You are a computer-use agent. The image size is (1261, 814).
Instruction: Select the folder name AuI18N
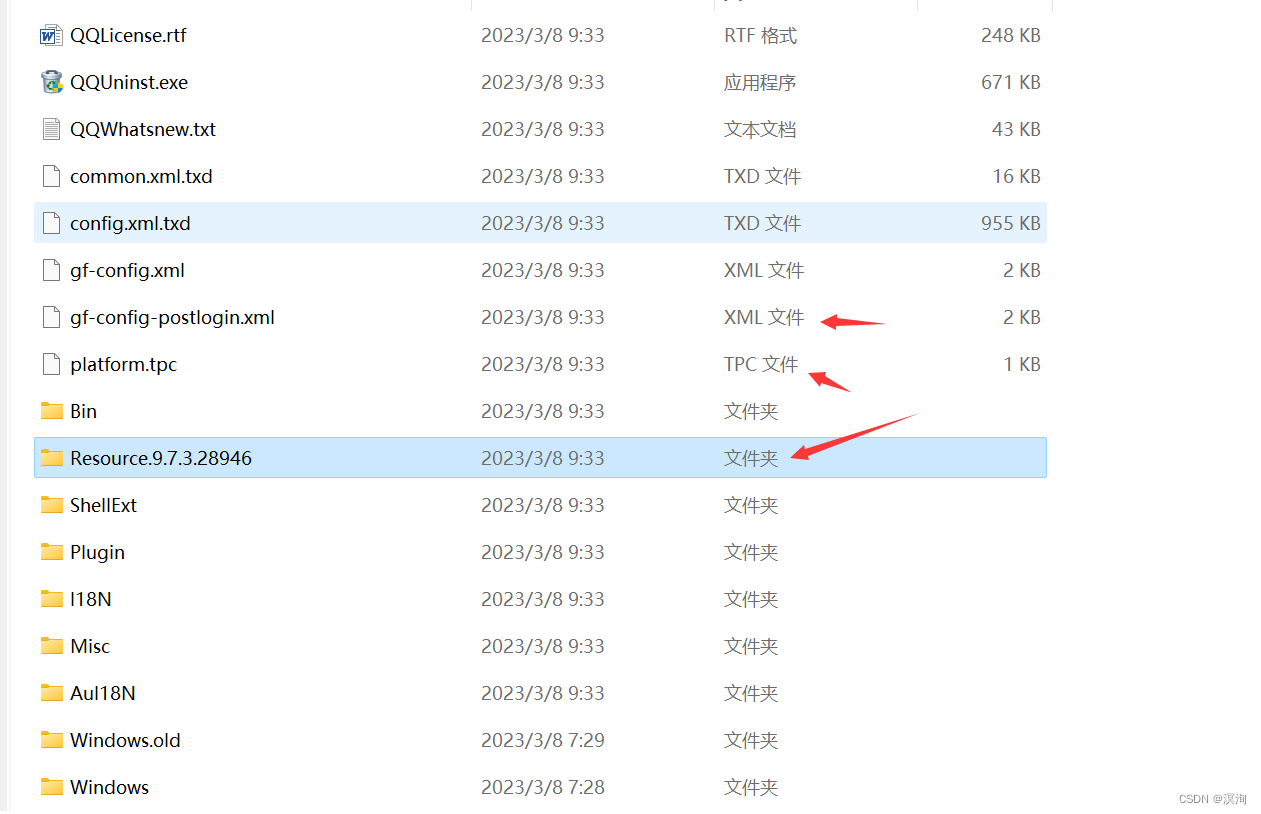click(102, 693)
